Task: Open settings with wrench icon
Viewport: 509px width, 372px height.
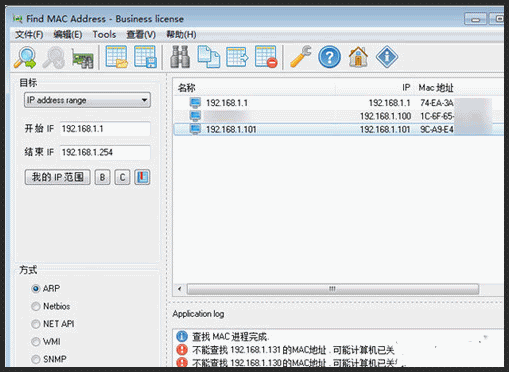Action: click(301, 57)
